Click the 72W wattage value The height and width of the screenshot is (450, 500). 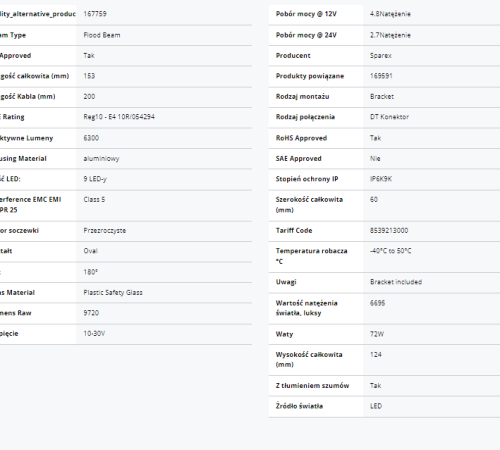pos(377,334)
